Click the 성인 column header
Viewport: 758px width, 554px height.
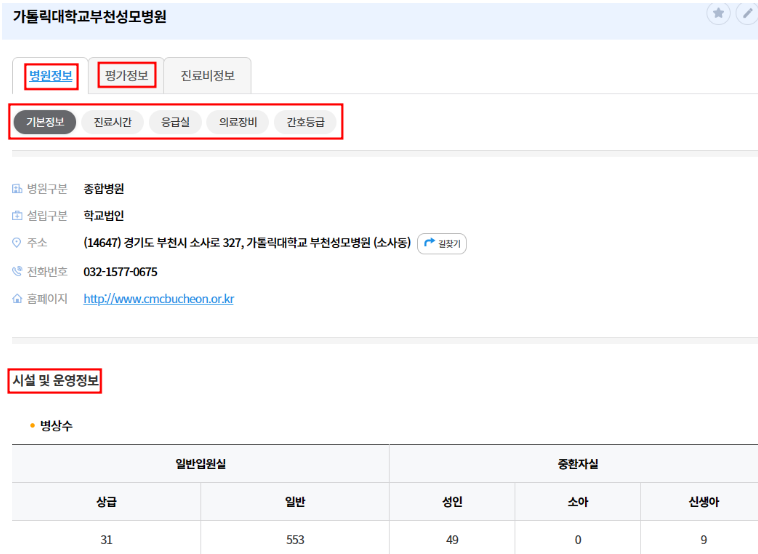pyautogui.click(x=452, y=501)
